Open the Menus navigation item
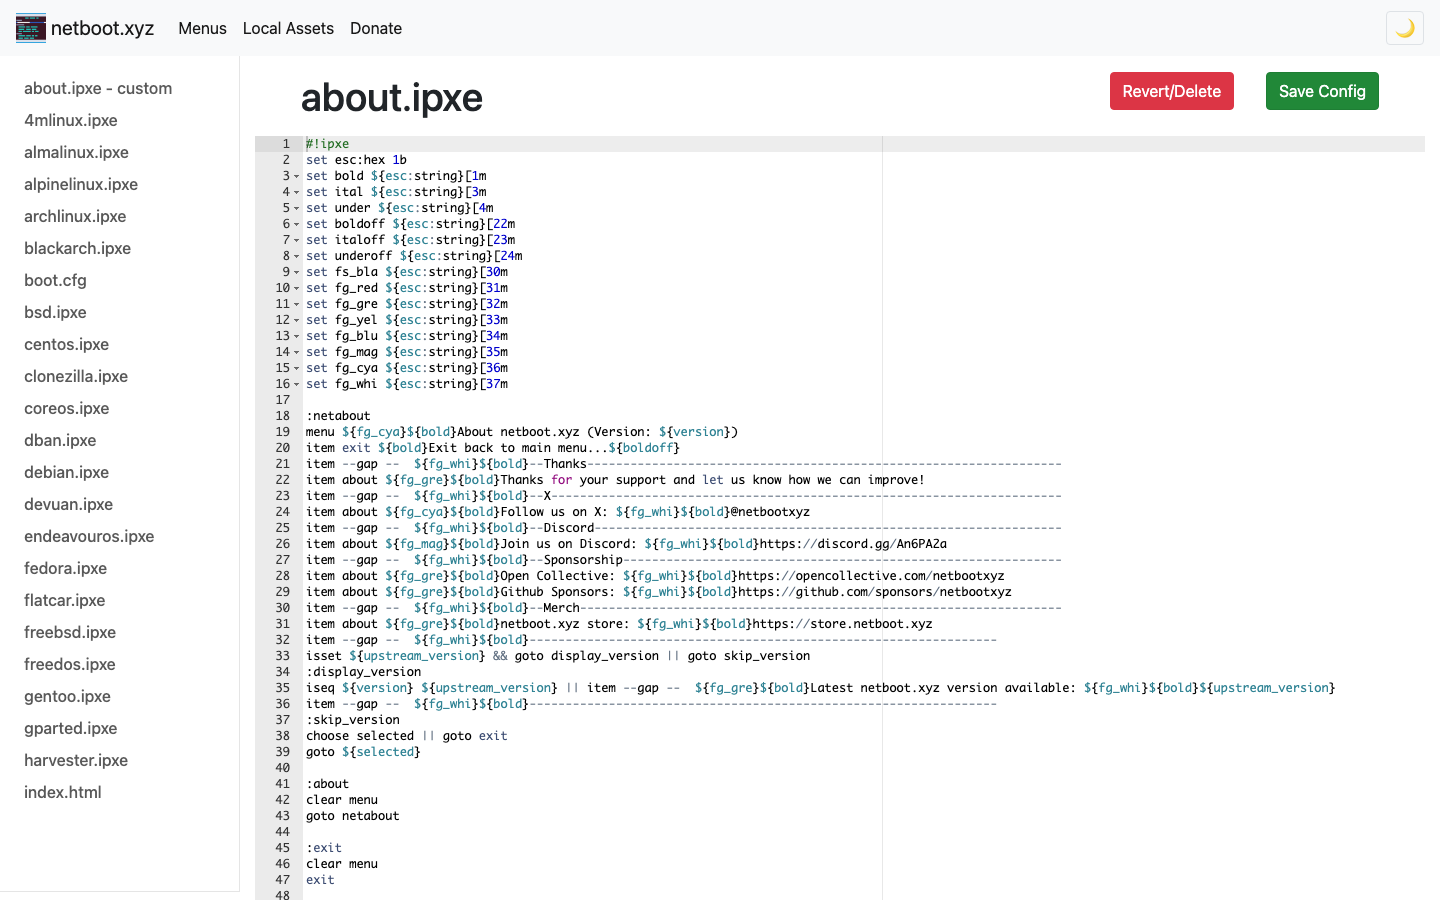Image resolution: width=1440 pixels, height=900 pixels. coord(202,28)
